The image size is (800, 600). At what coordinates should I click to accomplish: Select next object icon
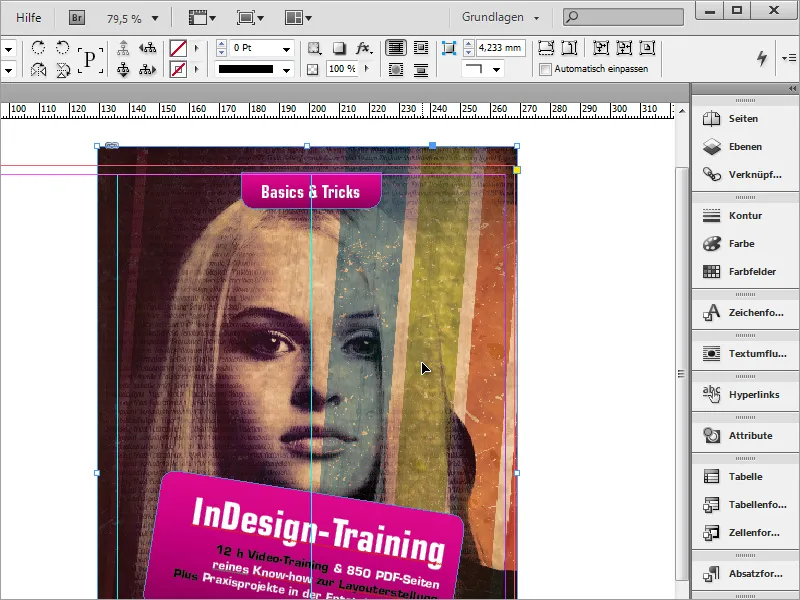click(147, 69)
